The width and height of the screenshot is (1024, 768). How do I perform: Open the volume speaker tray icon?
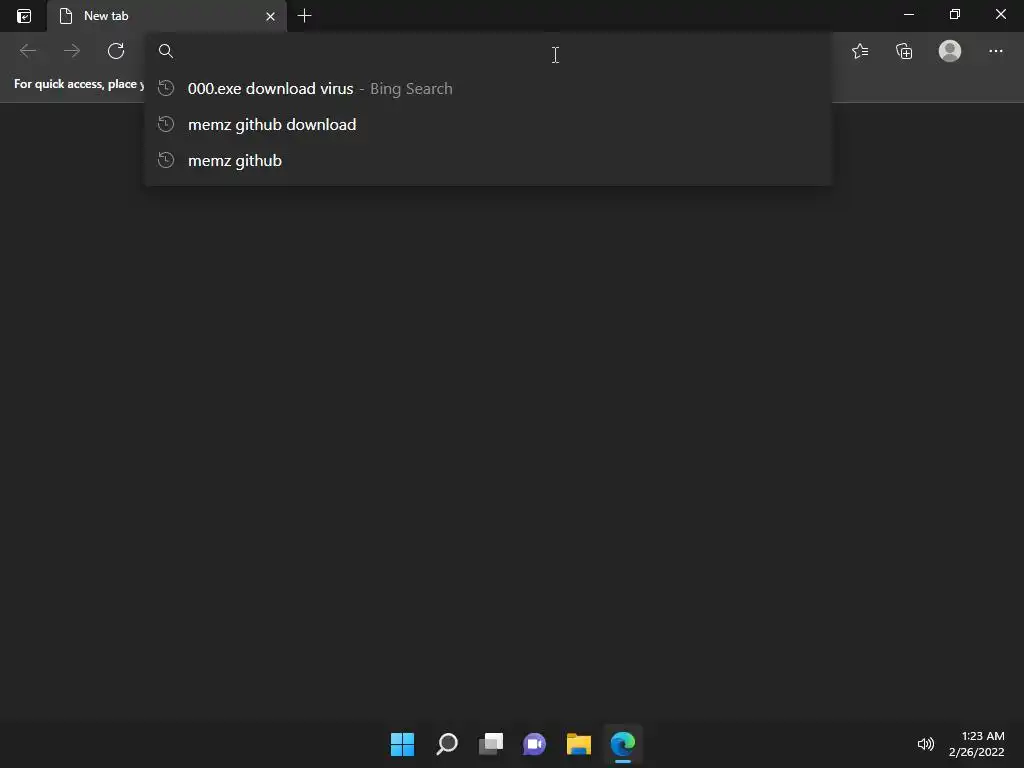click(x=925, y=744)
